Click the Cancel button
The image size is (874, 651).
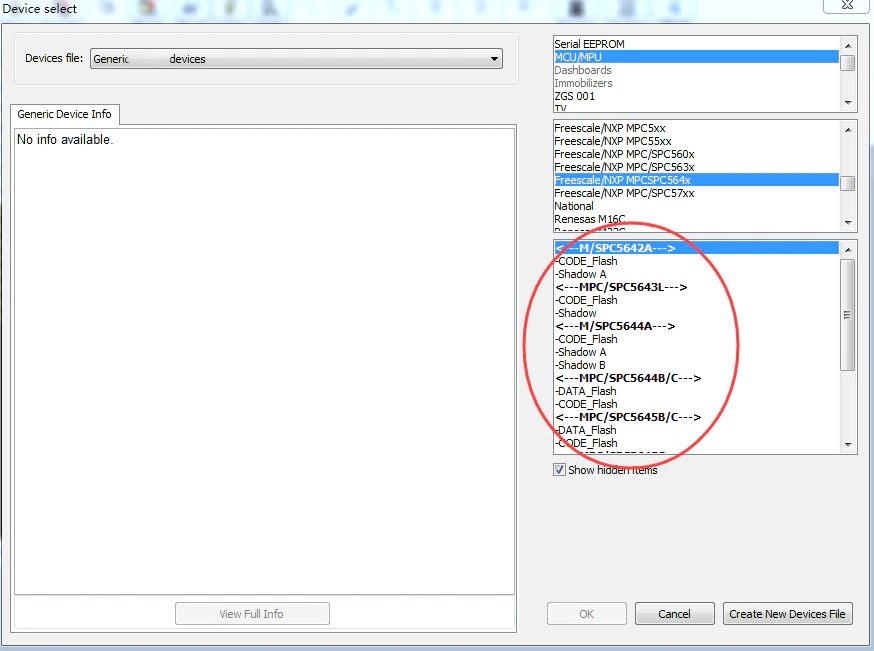[x=674, y=614]
